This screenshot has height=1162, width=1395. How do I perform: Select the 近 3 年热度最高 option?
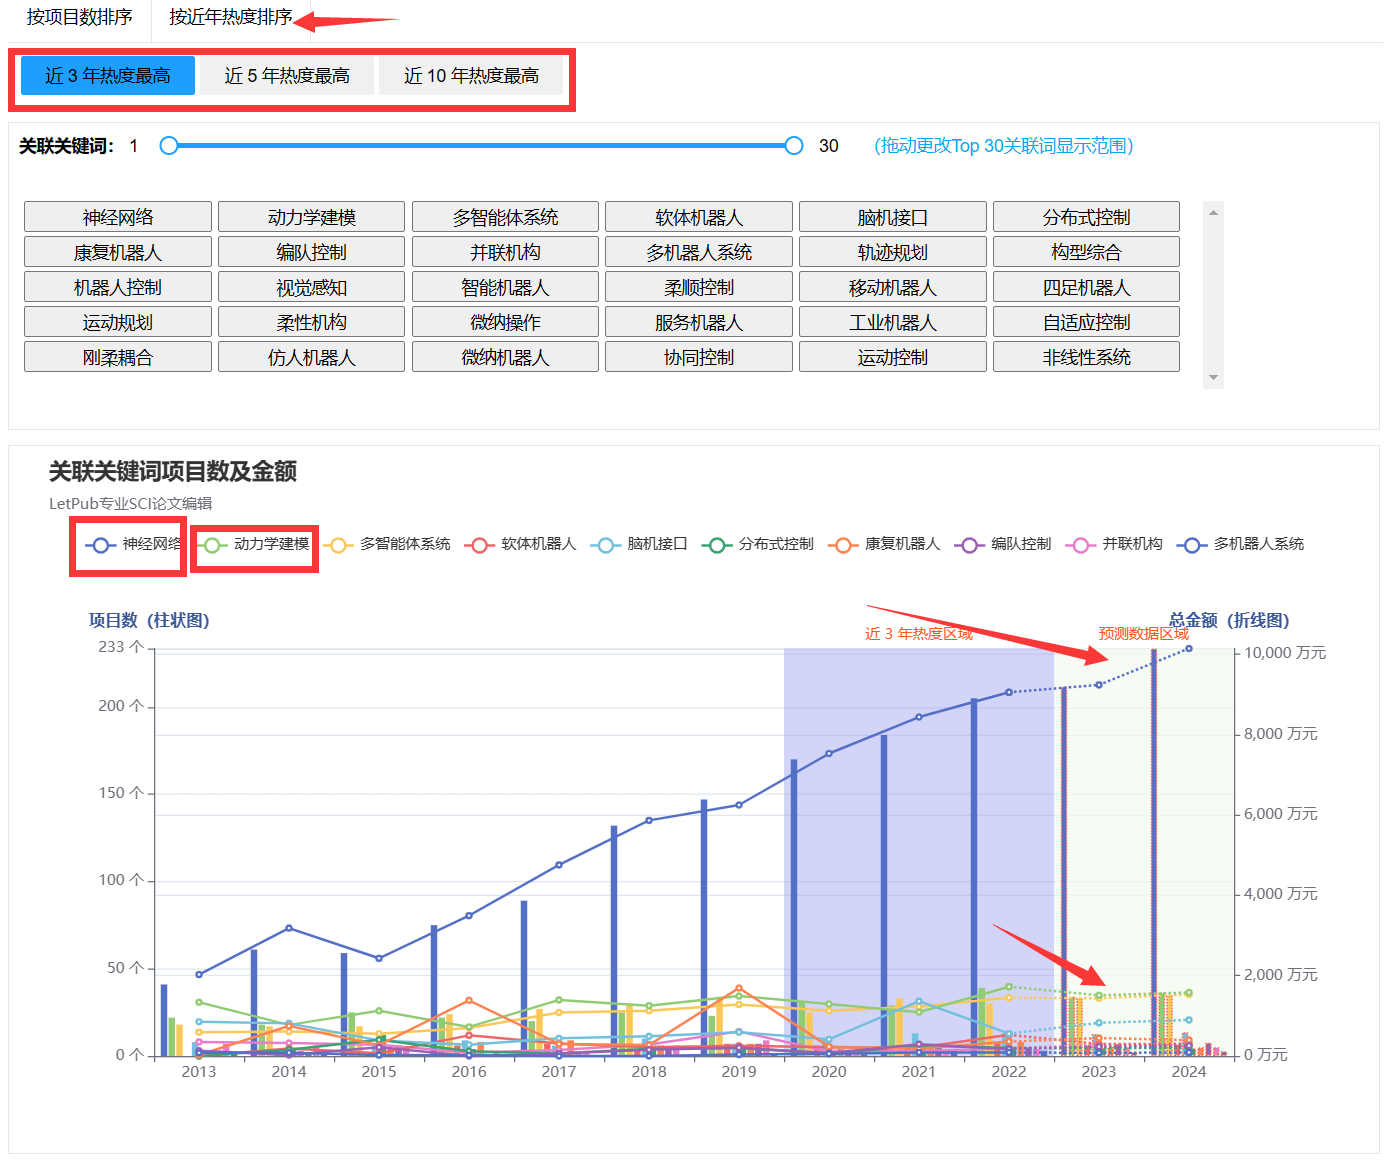pos(108,76)
